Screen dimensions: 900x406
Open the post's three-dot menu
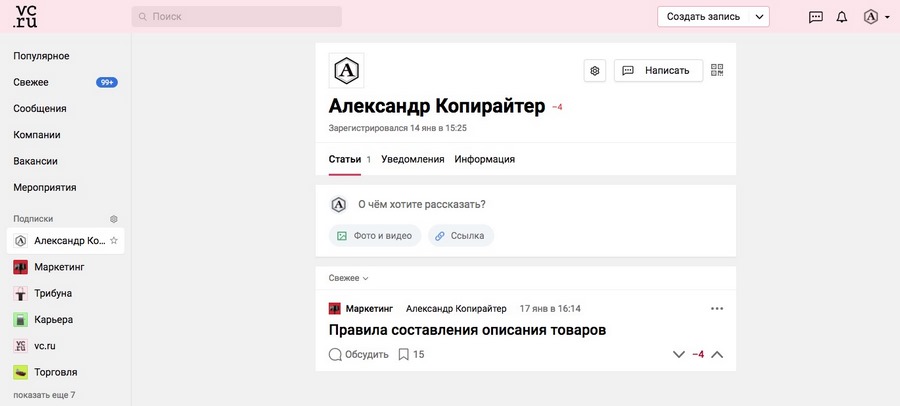(x=717, y=308)
